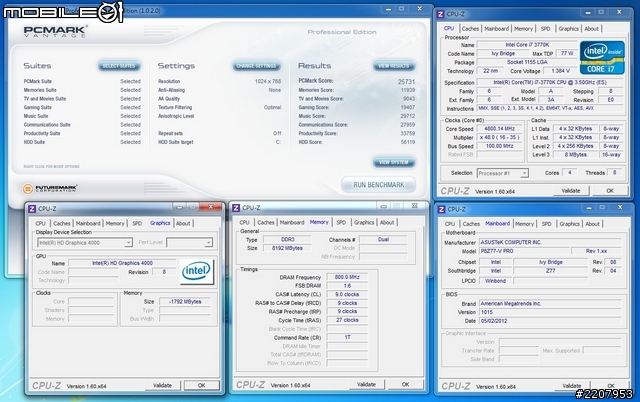
Task: Switch to Caches tab in Graphics CPU-Z window
Action: coord(62,223)
